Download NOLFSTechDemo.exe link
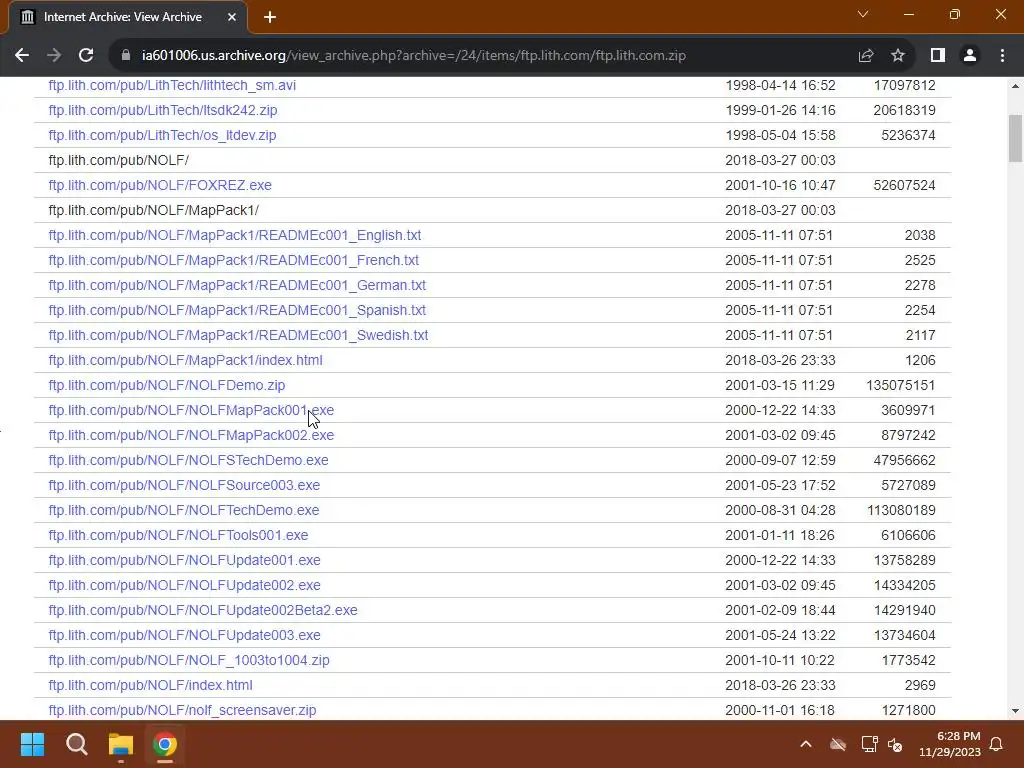1024x768 pixels. click(189, 460)
